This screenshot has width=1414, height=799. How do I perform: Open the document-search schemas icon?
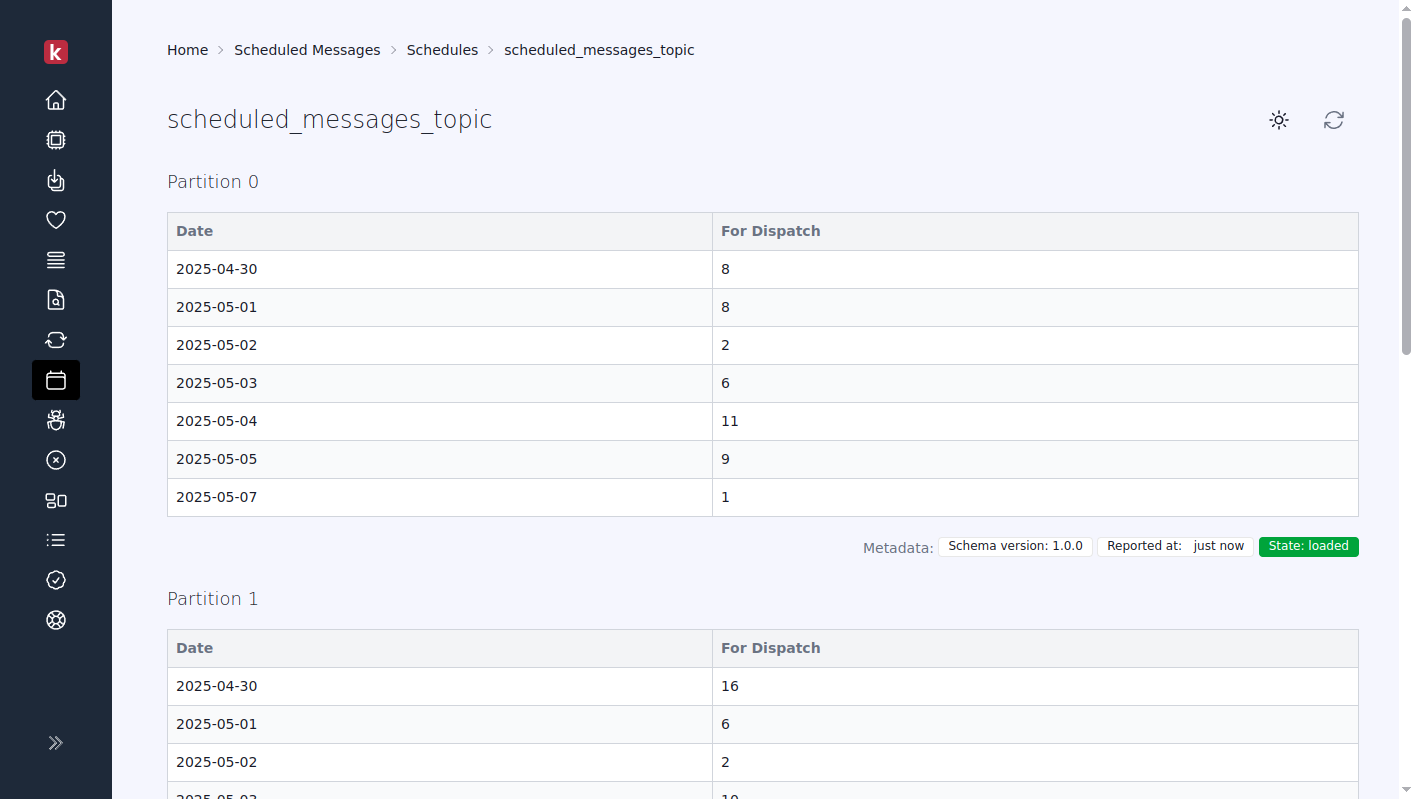56,300
